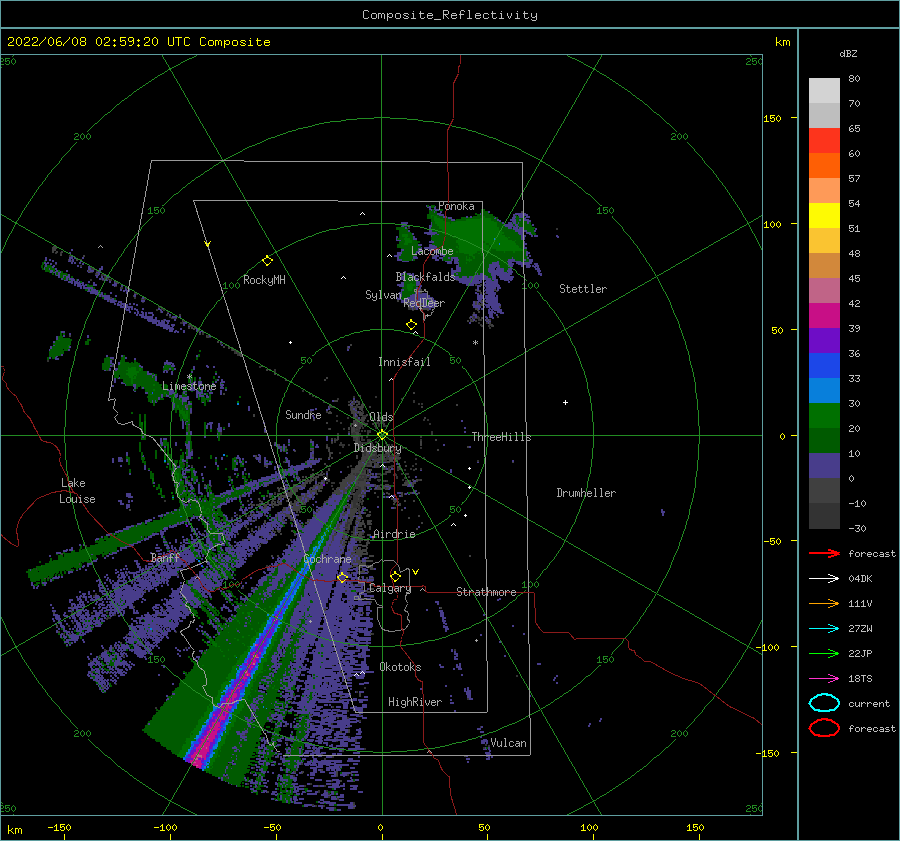Click the Composite_Reflectivity title
This screenshot has height=841, width=900.
click(x=450, y=15)
